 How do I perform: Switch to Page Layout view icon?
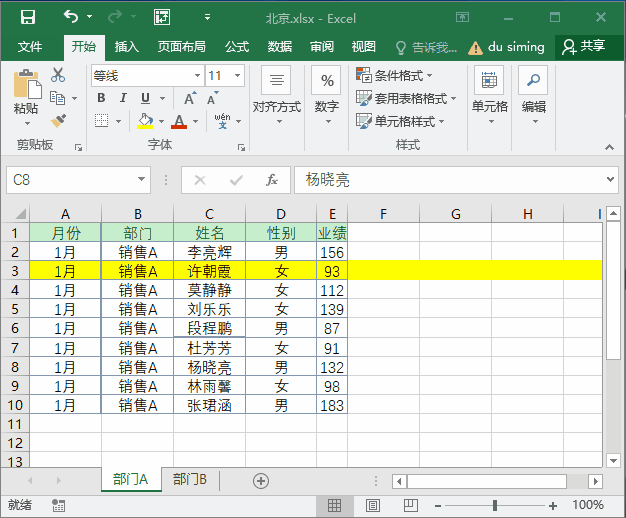coord(372,506)
